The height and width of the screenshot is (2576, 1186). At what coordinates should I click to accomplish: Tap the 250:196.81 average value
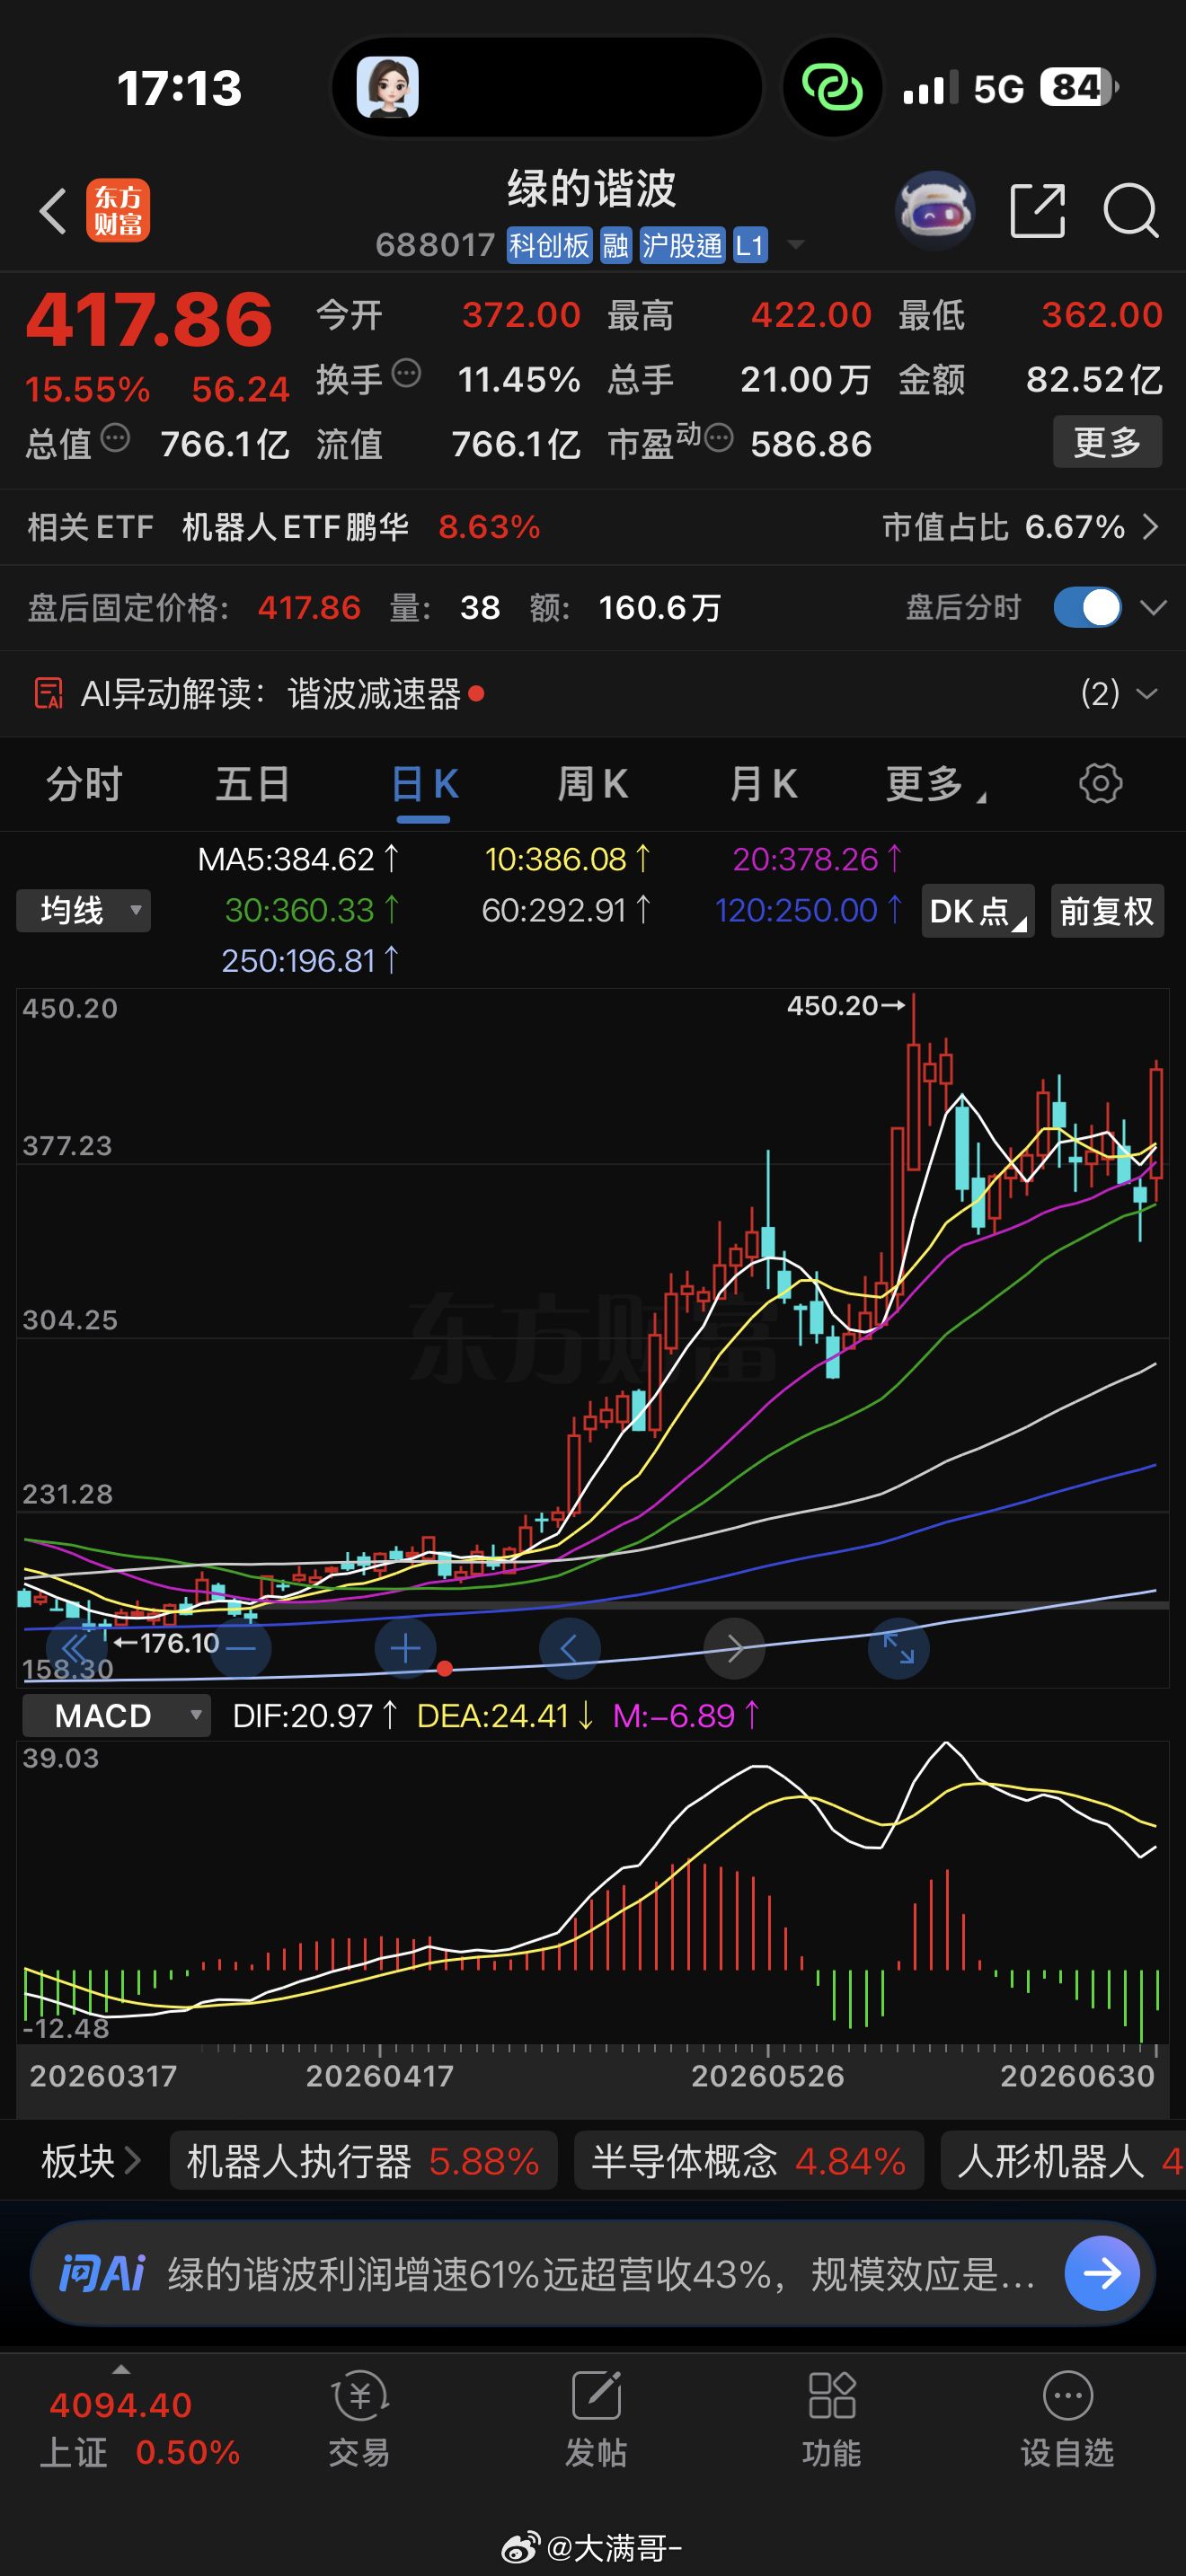tap(310, 961)
